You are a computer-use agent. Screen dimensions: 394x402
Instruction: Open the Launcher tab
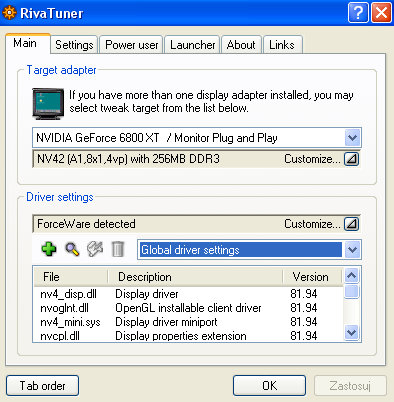pyautogui.click(x=192, y=45)
